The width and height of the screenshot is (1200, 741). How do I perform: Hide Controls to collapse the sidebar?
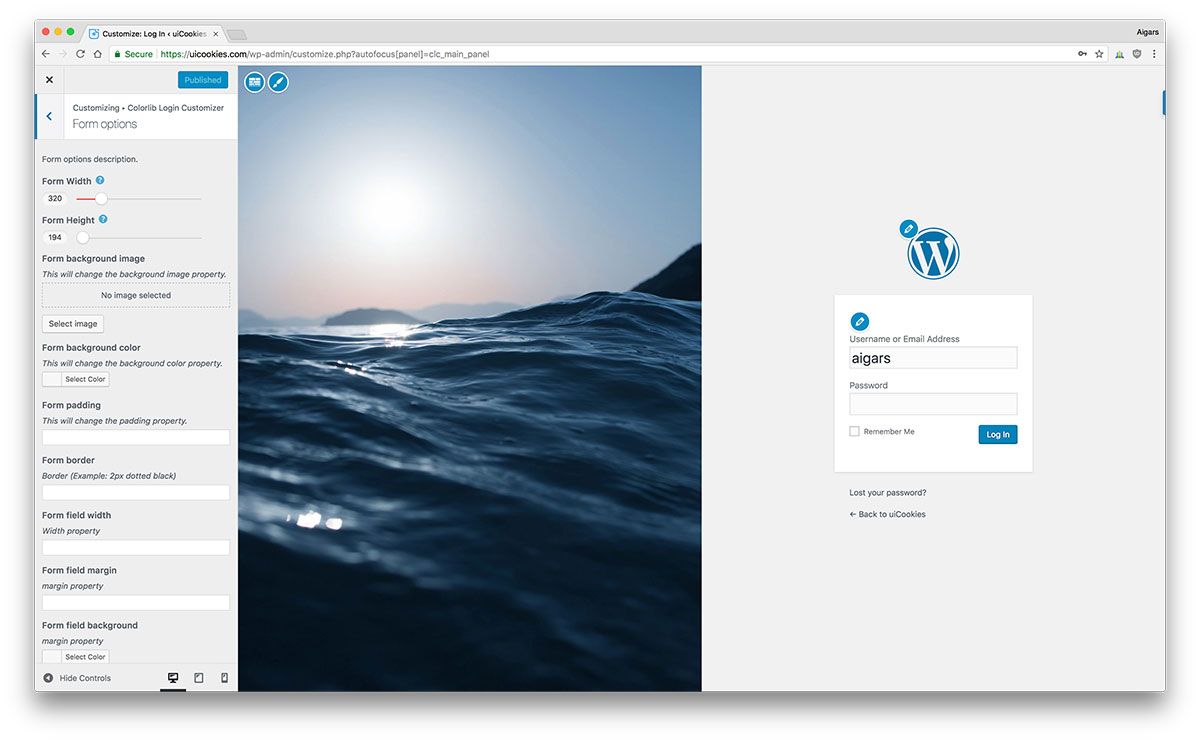[x=77, y=678]
